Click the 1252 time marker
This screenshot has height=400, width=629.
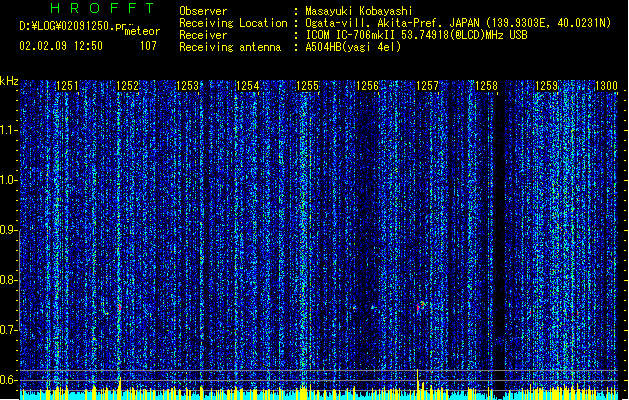128,86
